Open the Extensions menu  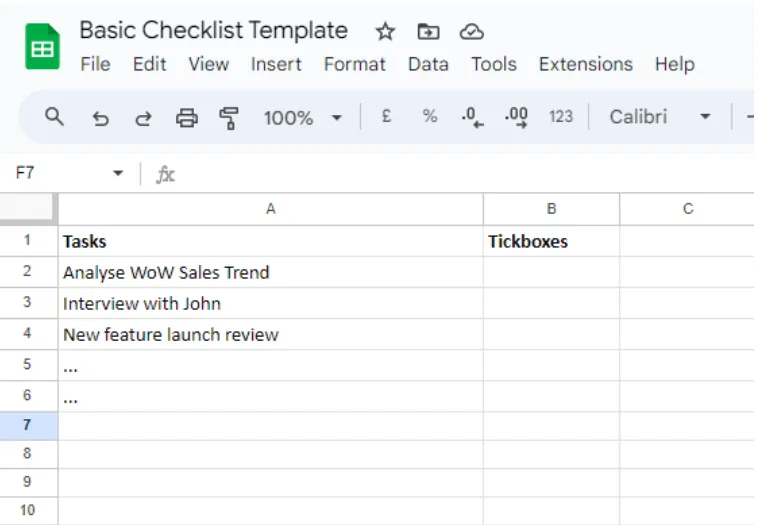point(586,64)
